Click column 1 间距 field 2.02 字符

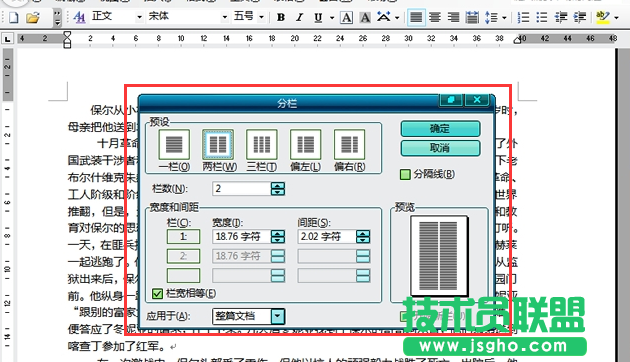click(326, 236)
